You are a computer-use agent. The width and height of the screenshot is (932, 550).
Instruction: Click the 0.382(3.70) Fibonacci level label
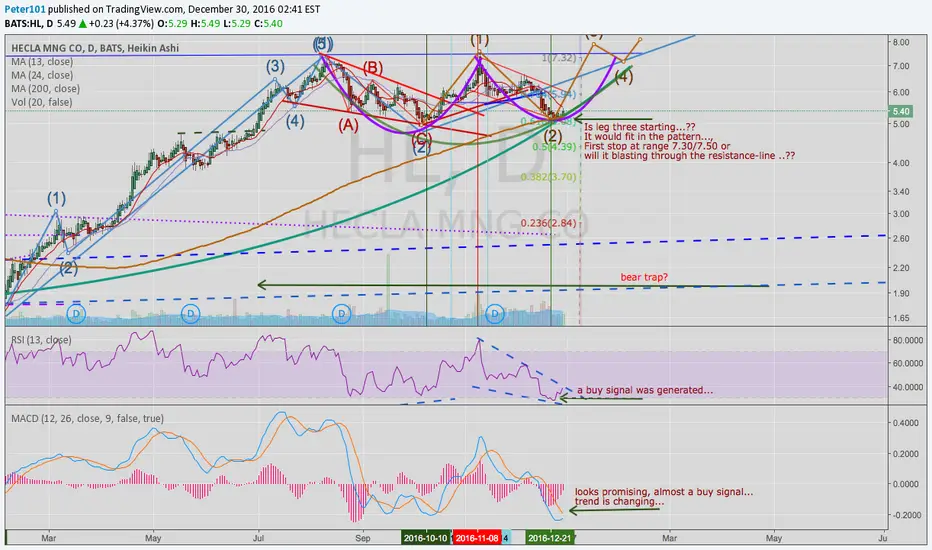pos(549,177)
